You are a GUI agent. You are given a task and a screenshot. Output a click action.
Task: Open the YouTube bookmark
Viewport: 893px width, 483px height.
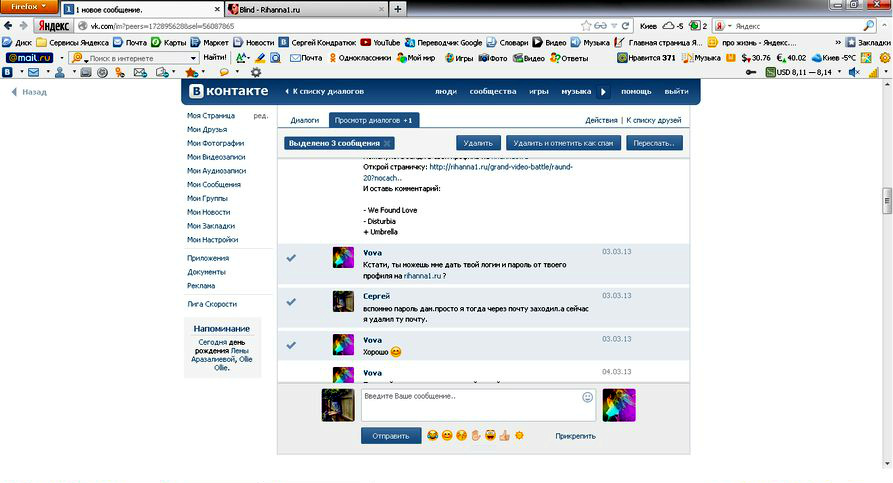380,42
